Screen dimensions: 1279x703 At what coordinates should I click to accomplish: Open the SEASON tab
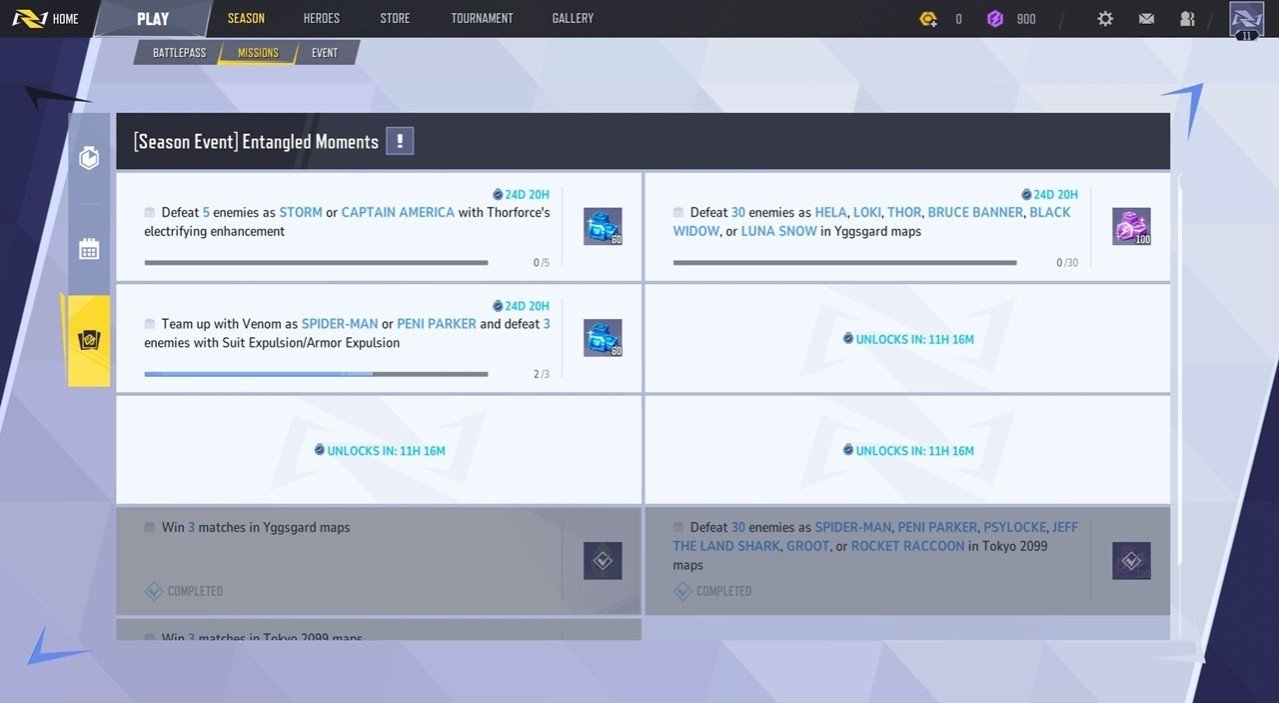tap(246, 18)
